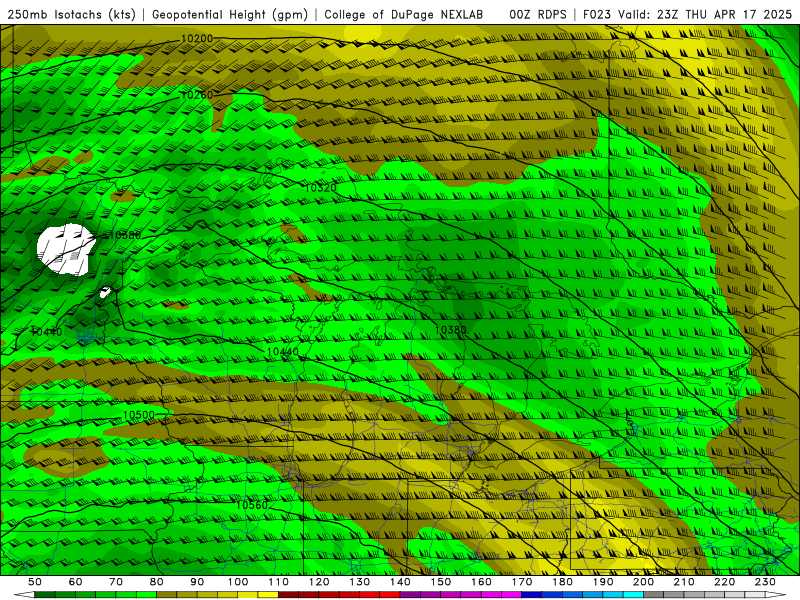Click the 90 value on the colorbar scale
Screen dimensions: 800x600
tap(197, 582)
